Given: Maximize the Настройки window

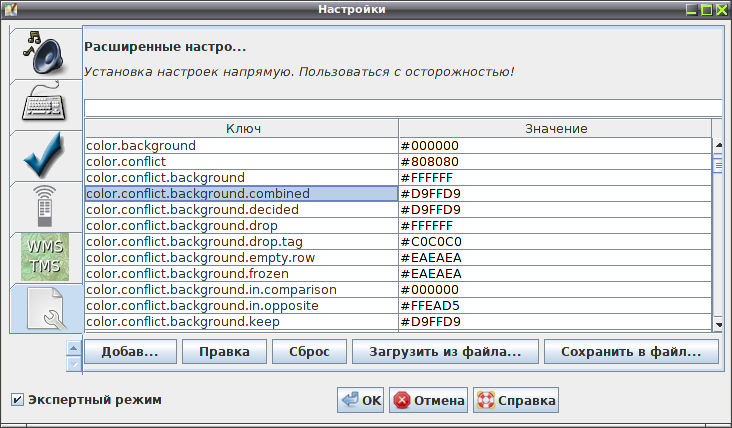Looking at the screenshot, I should click(x=707, y=9).
